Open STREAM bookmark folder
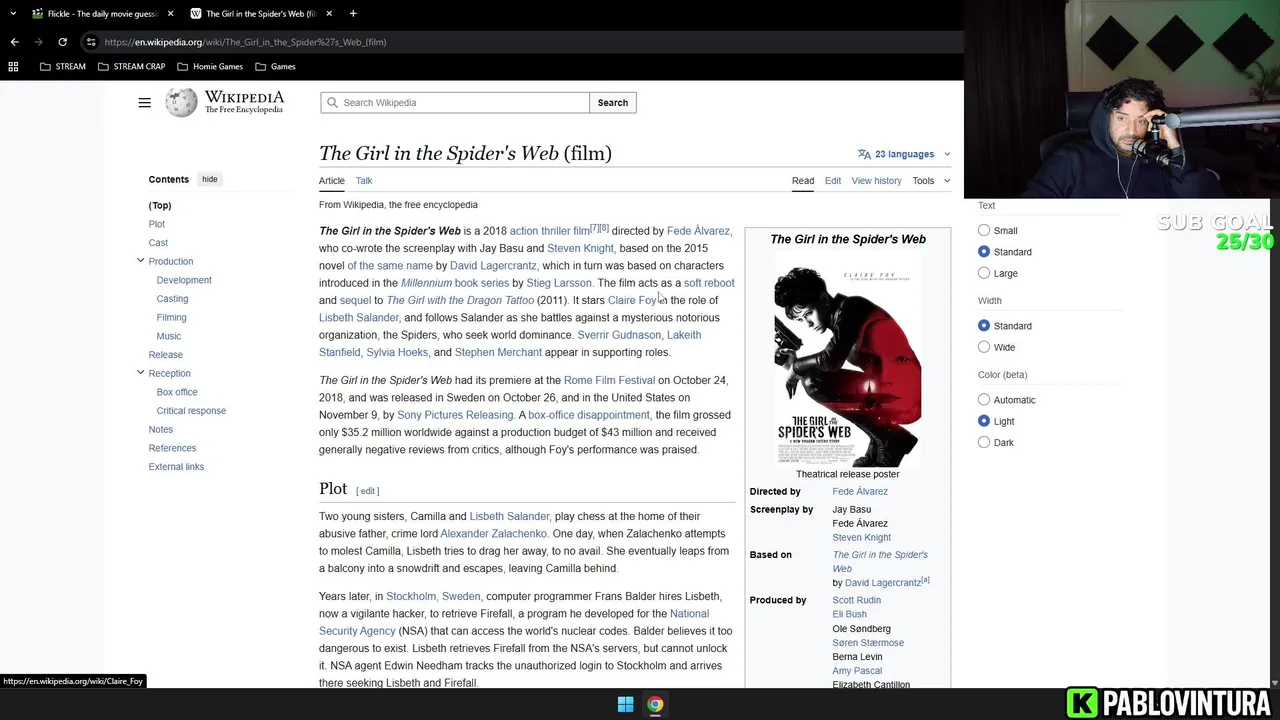 coord(63,66)
